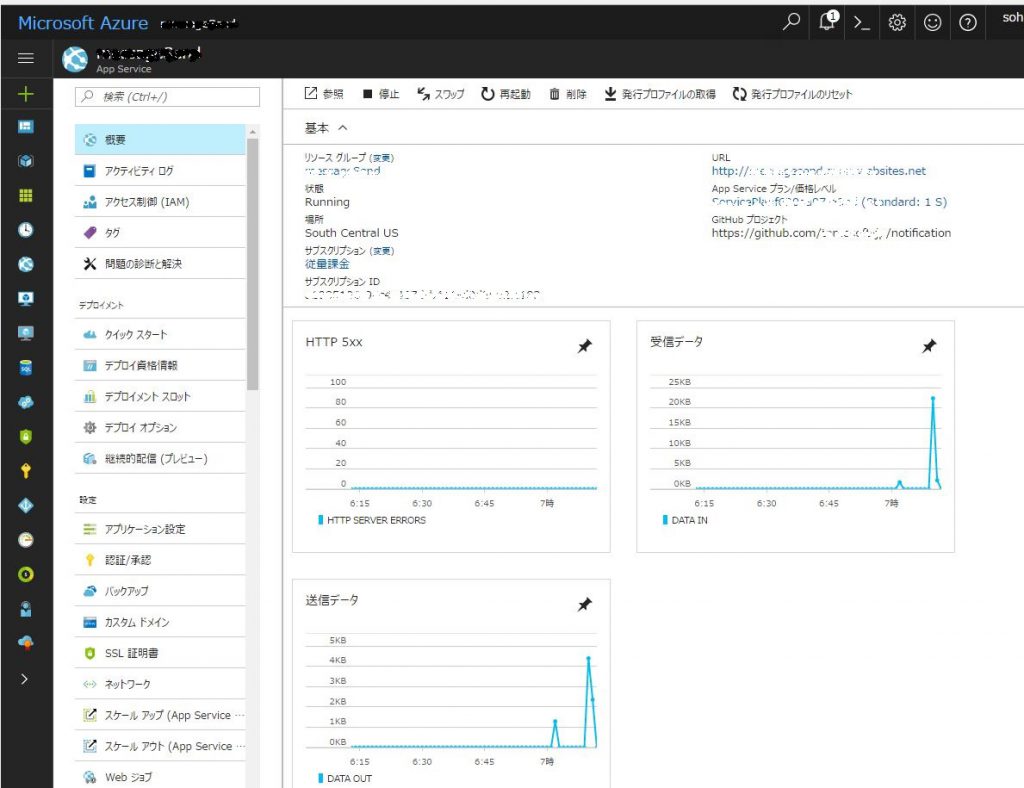This screenshot has height=788, width=1024.
Task: Pin the 送信データ chart to dashboard
Action: [x=584, y=605]
